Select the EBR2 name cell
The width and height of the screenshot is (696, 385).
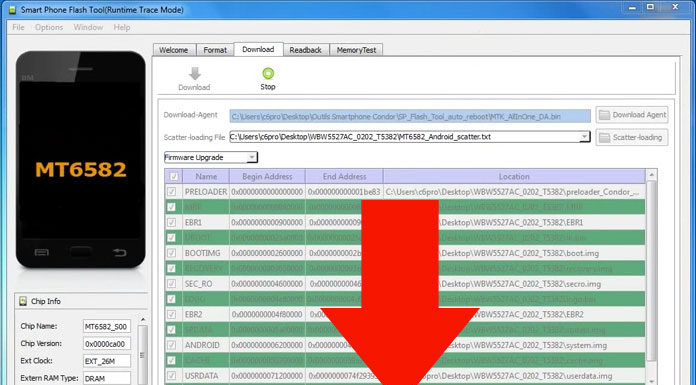[206, 314]
